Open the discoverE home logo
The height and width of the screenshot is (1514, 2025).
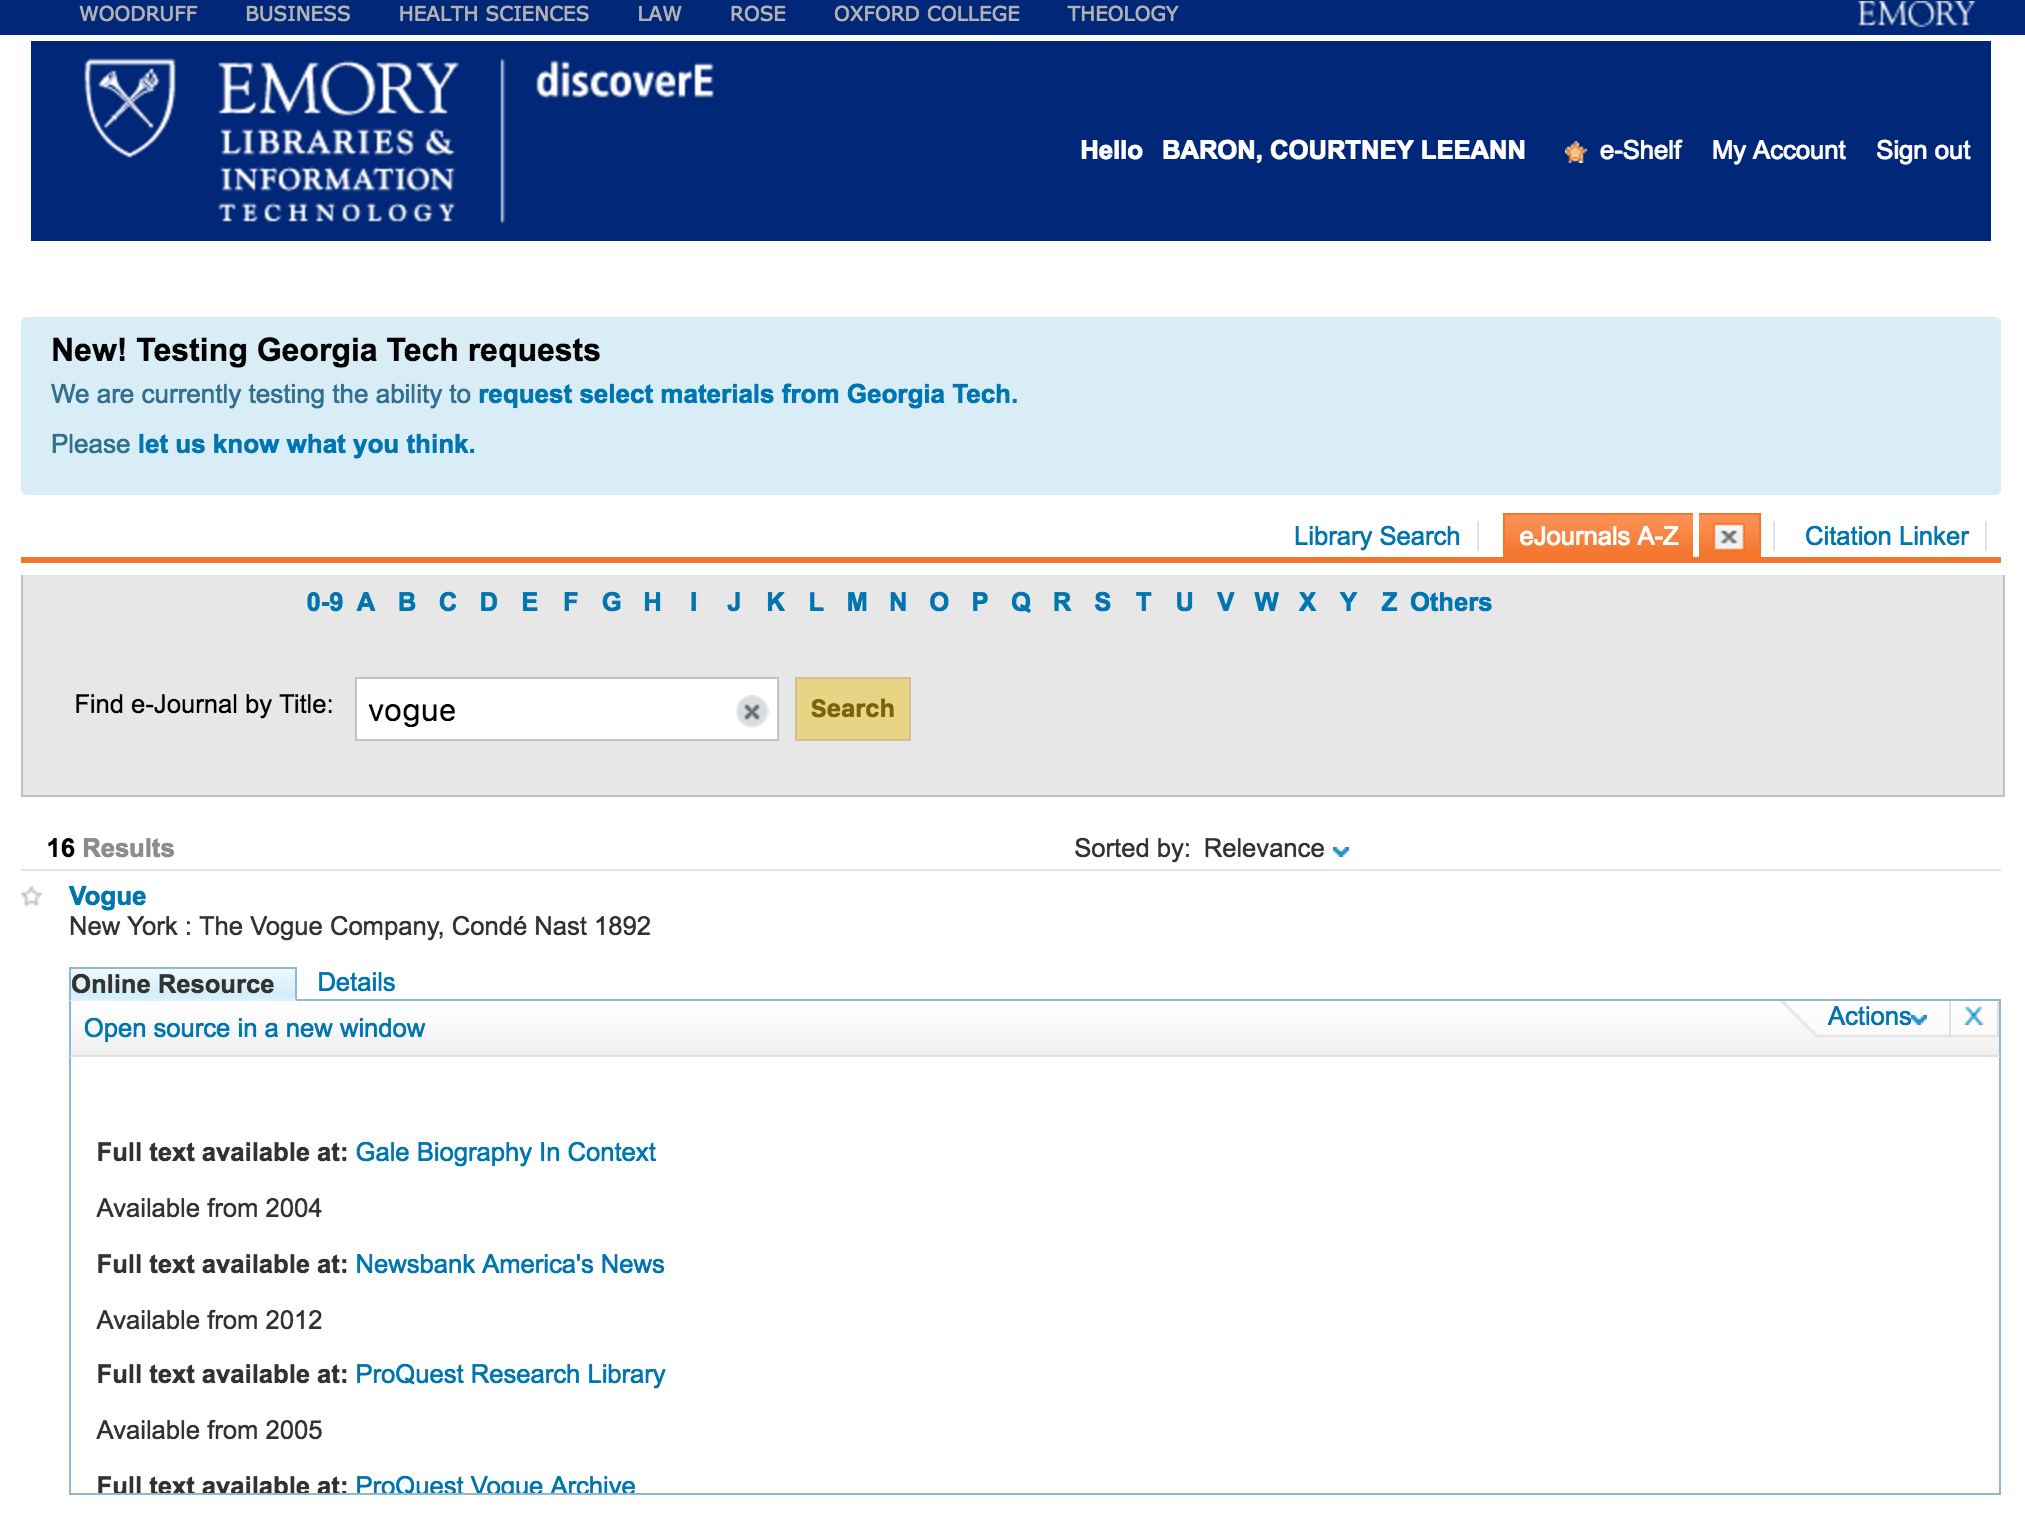point(624,82)
